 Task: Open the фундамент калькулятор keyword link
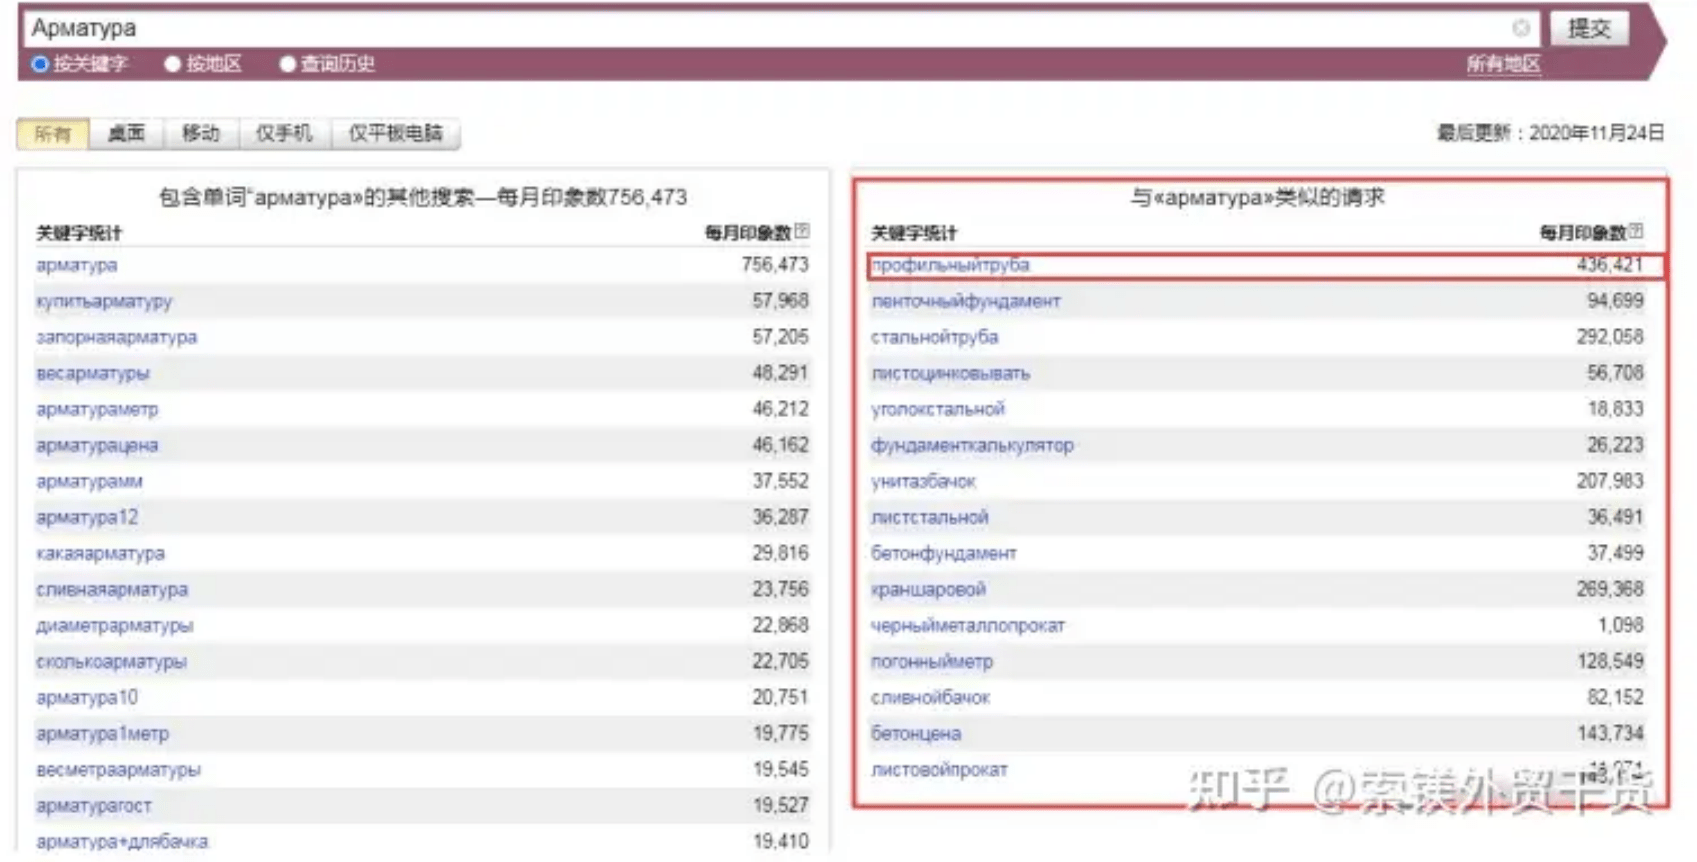[x=972, y=445]
